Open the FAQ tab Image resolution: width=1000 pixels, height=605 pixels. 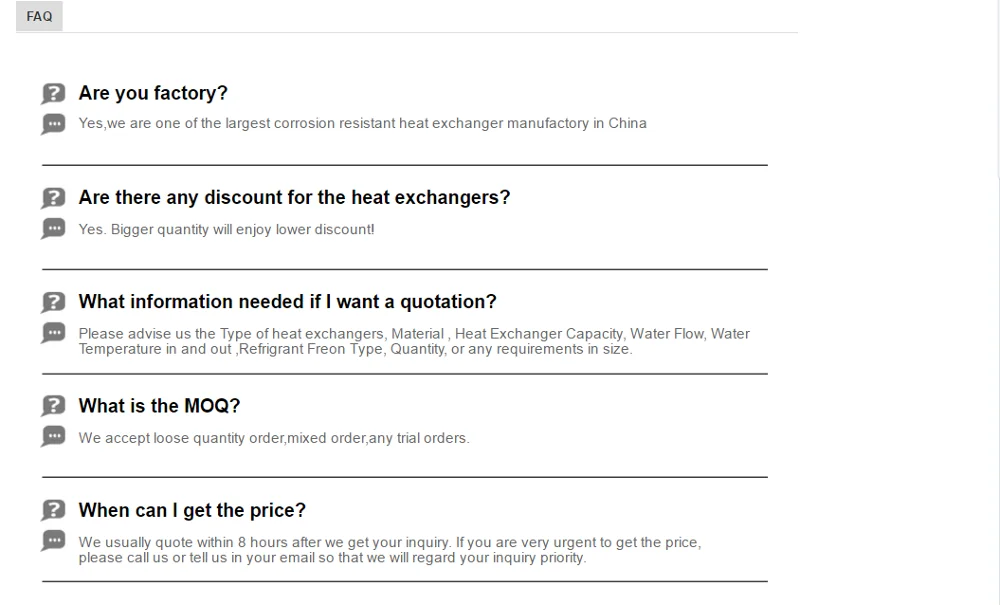[39, 16]
